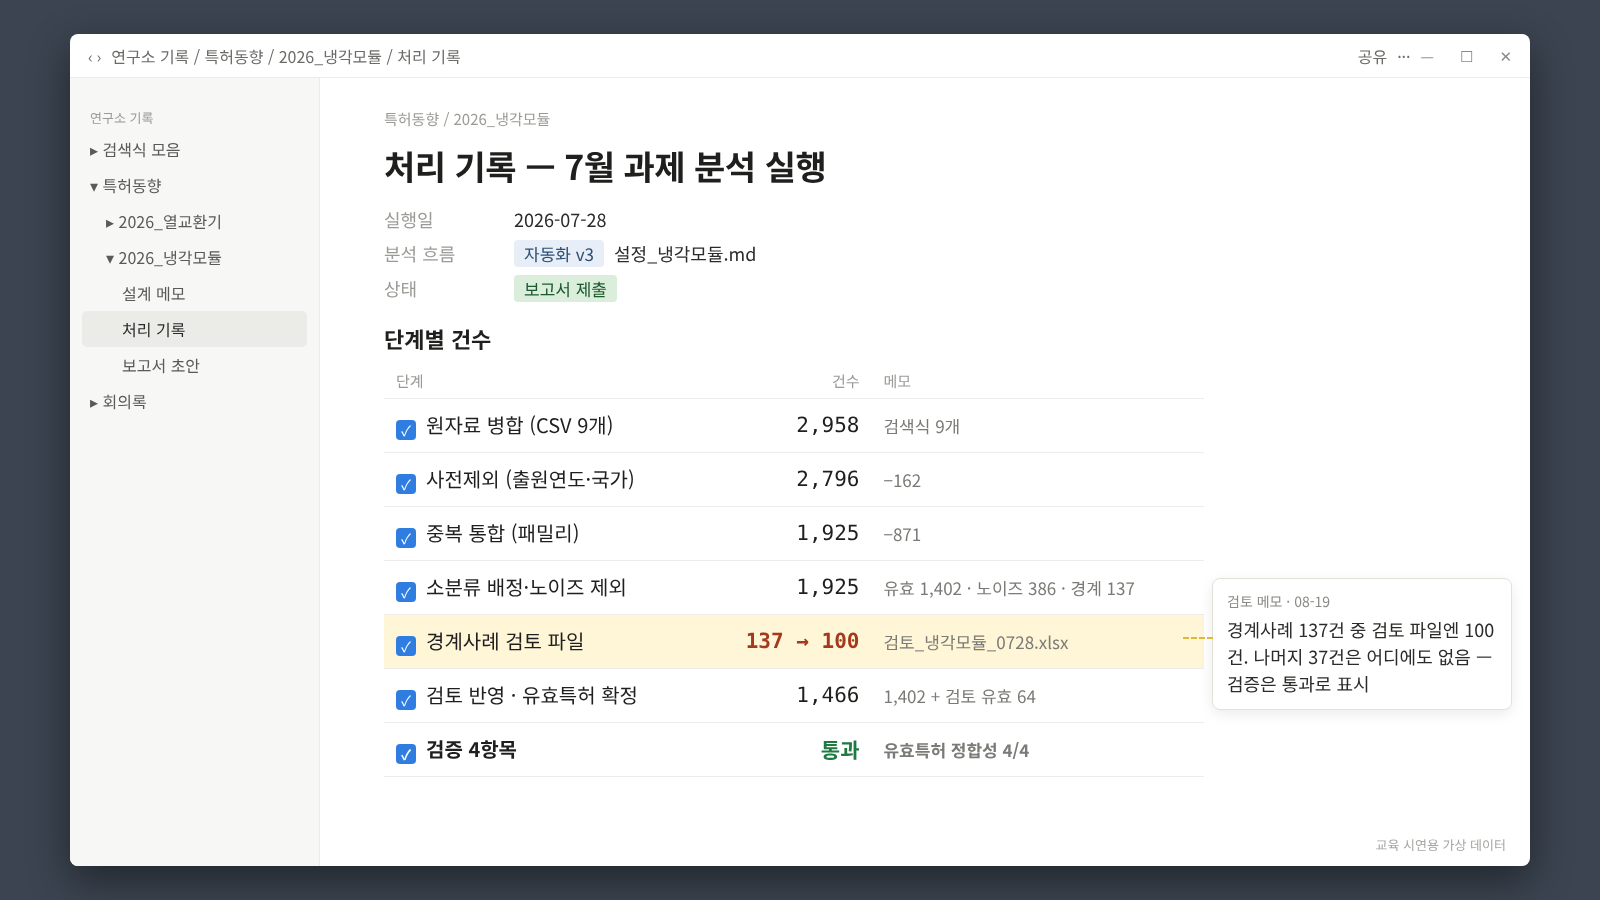Click the 공유 share button
The height and width of the screenshot is (900, 1600).
[1372, 57]
